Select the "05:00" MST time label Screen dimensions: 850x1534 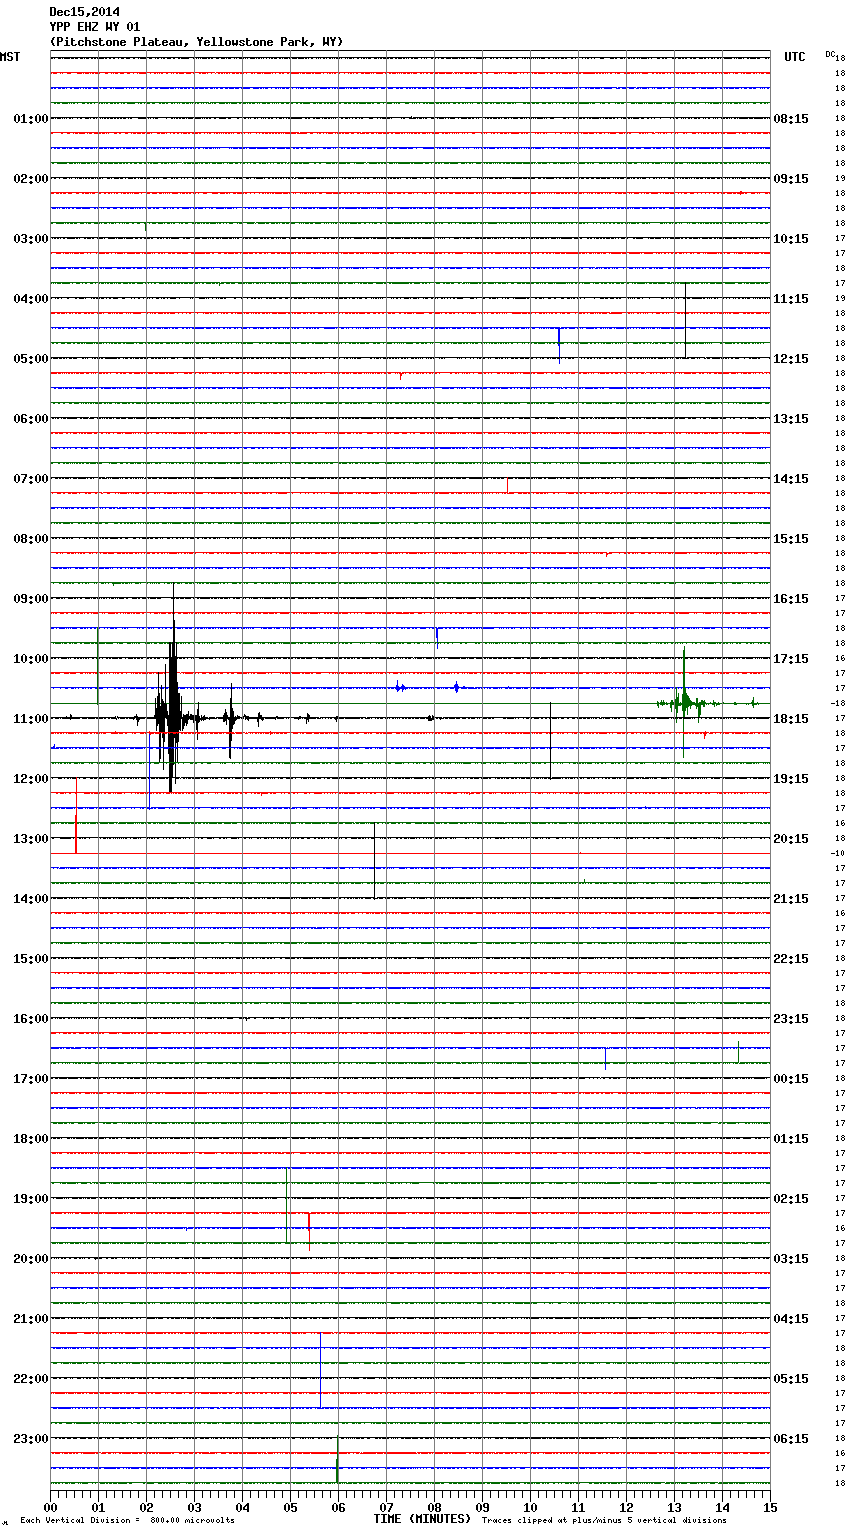30,359
